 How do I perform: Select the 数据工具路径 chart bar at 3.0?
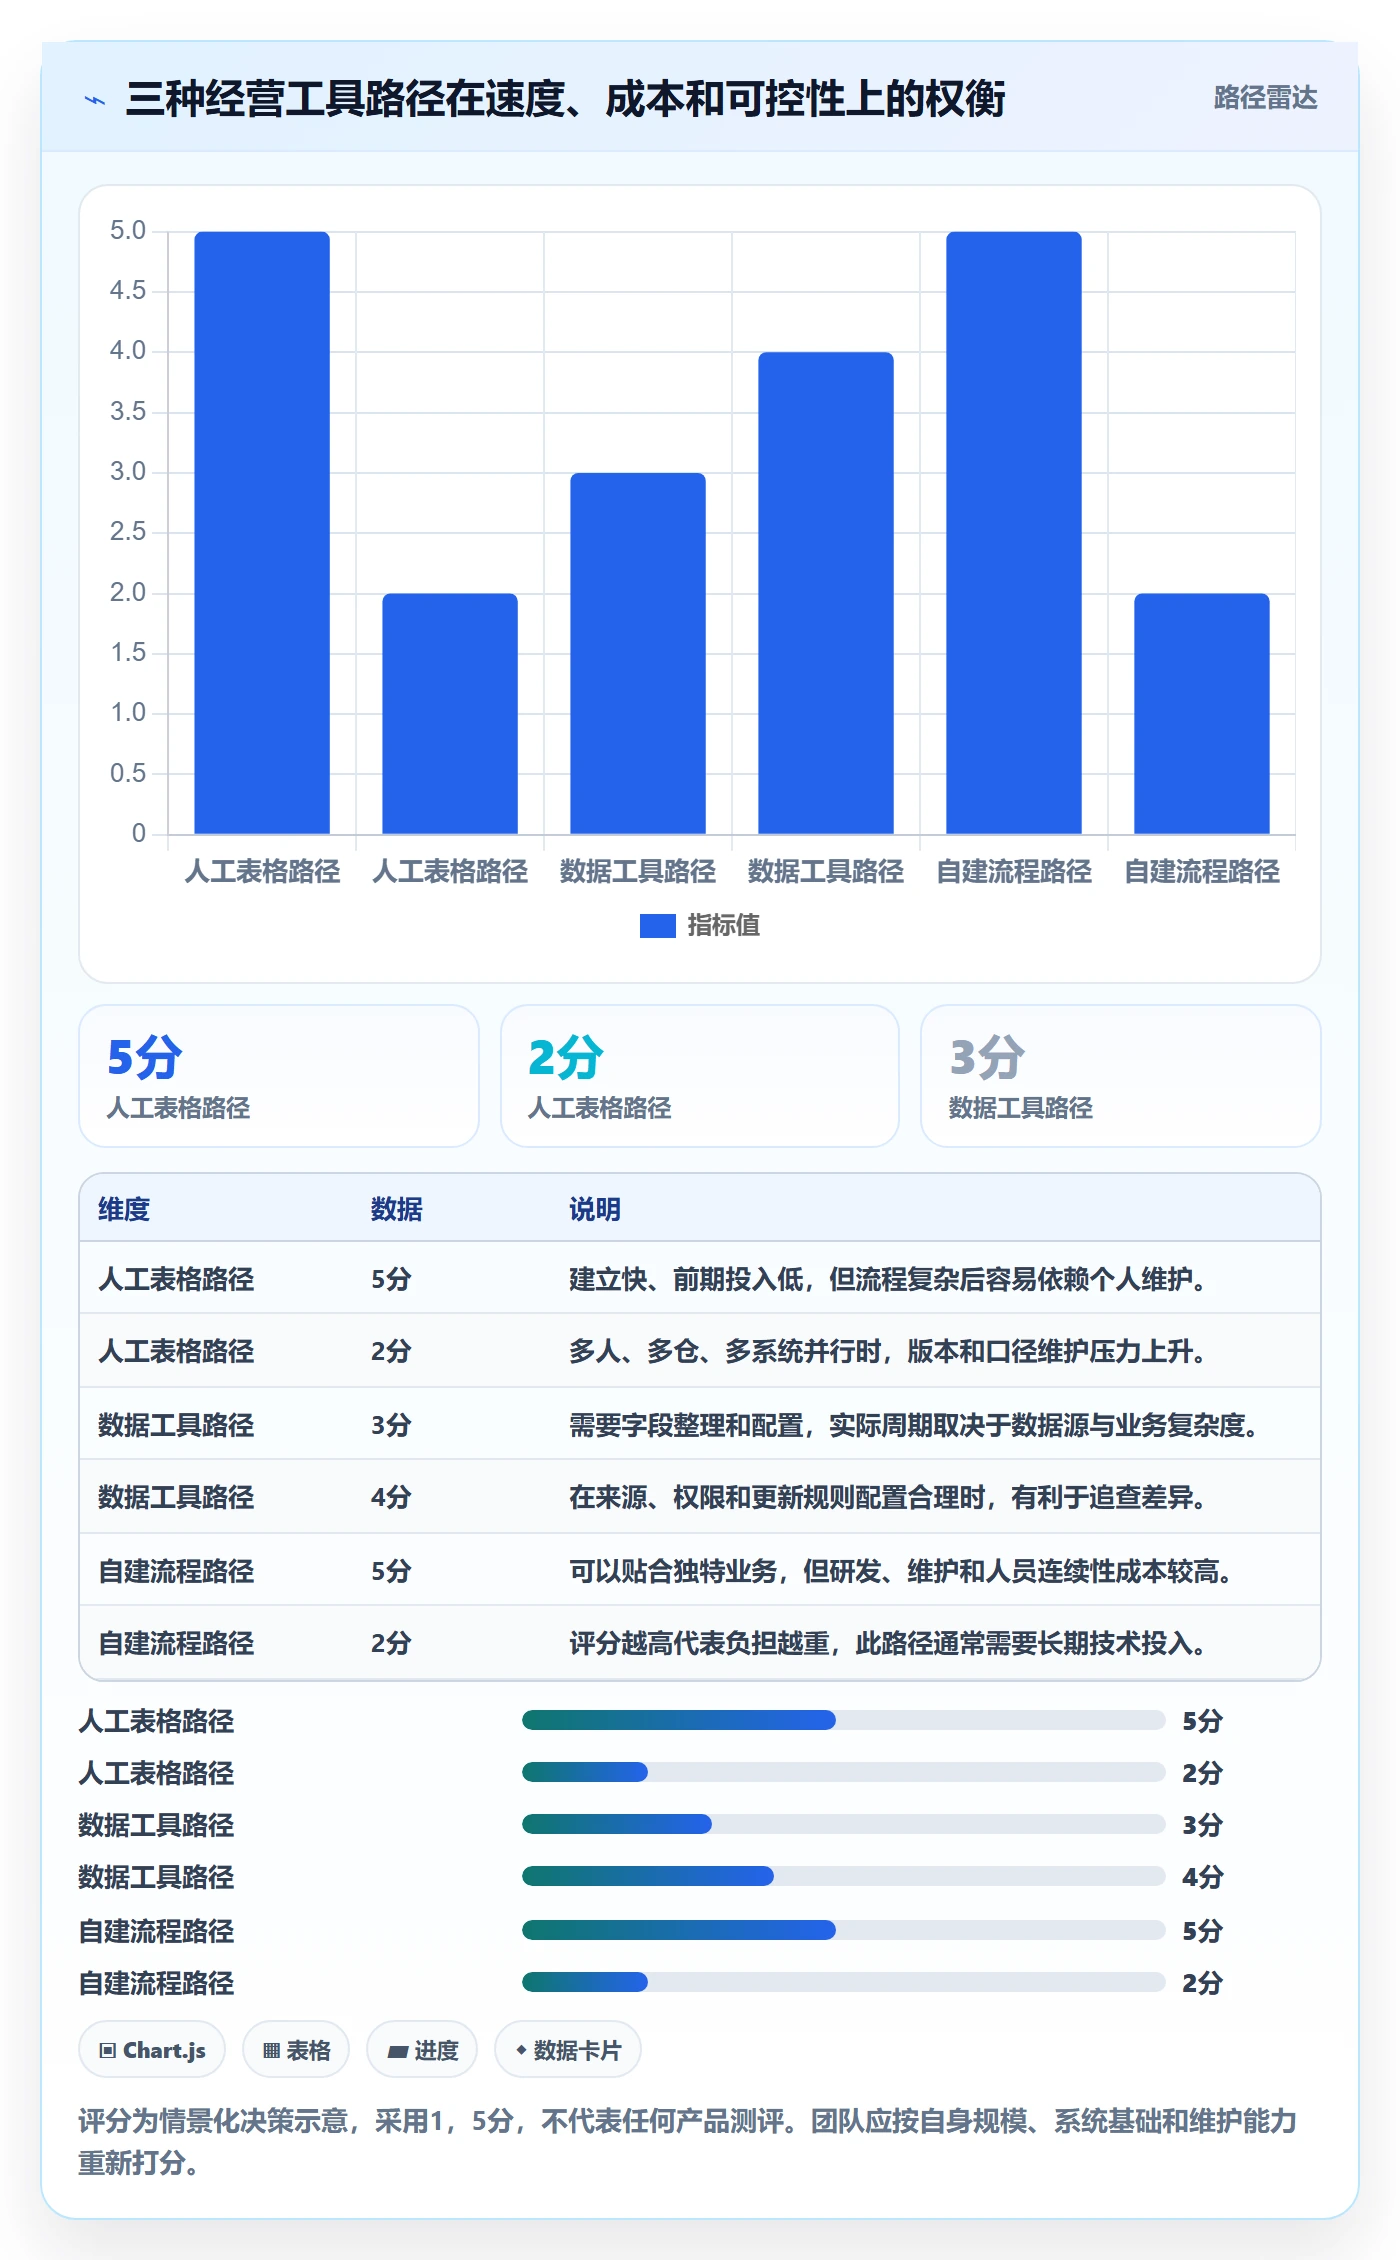click(638, 653)
